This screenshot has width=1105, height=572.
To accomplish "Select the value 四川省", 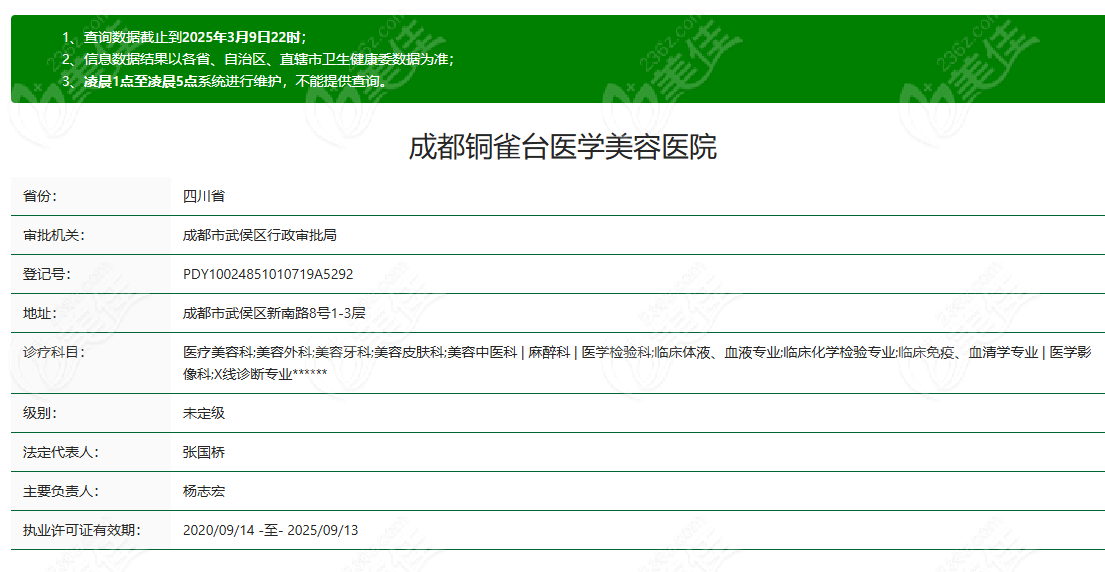I will pos(204,196).
